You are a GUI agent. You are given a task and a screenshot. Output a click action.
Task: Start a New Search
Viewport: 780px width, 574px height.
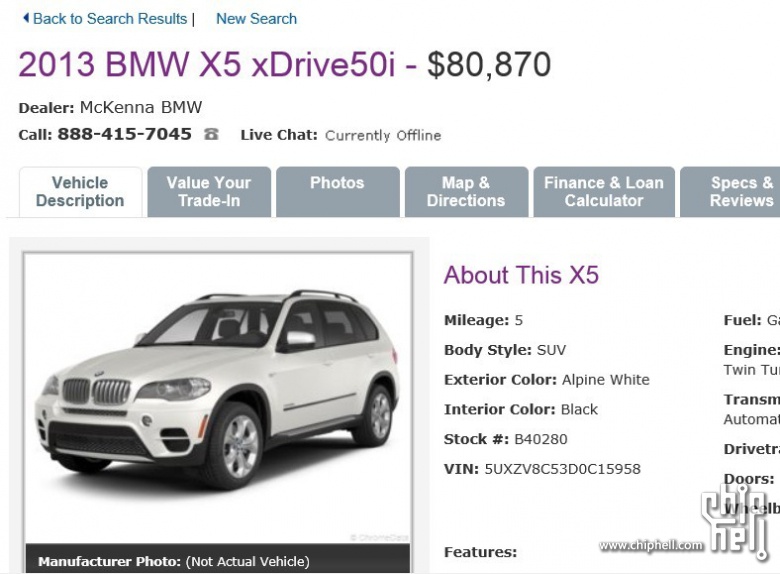(256, 19)
